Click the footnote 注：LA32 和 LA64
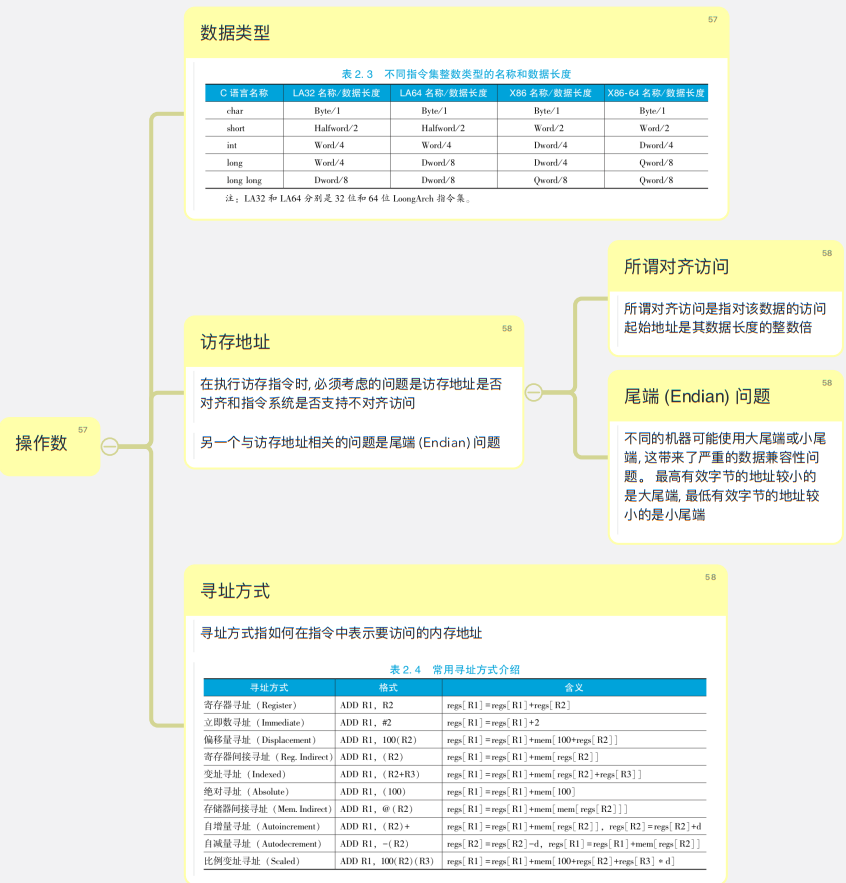The width and height of the screenshot is (846, 883). coord(349,198)
